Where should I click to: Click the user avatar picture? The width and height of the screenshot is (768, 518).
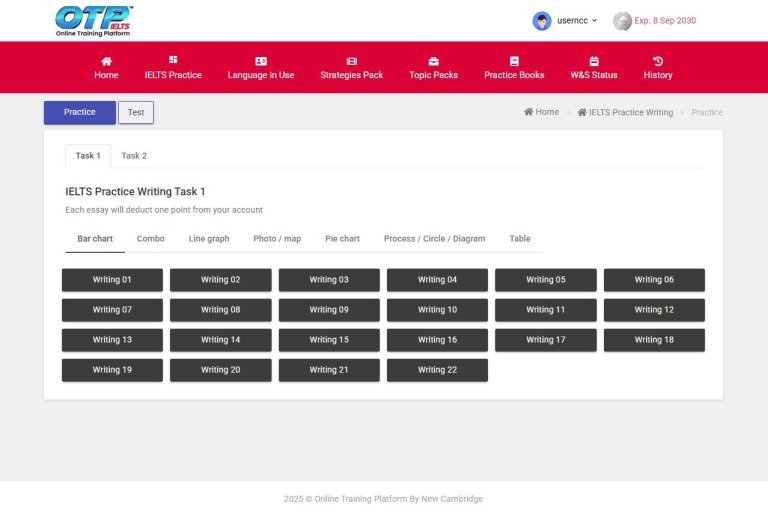coord(542,21)
